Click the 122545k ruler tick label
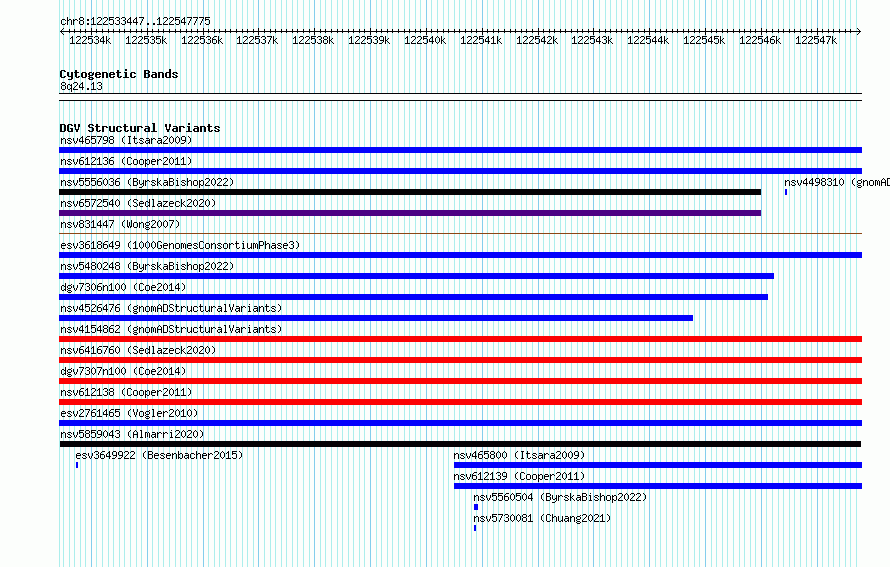This screenshot has height=567, width=890. point(704,40)
